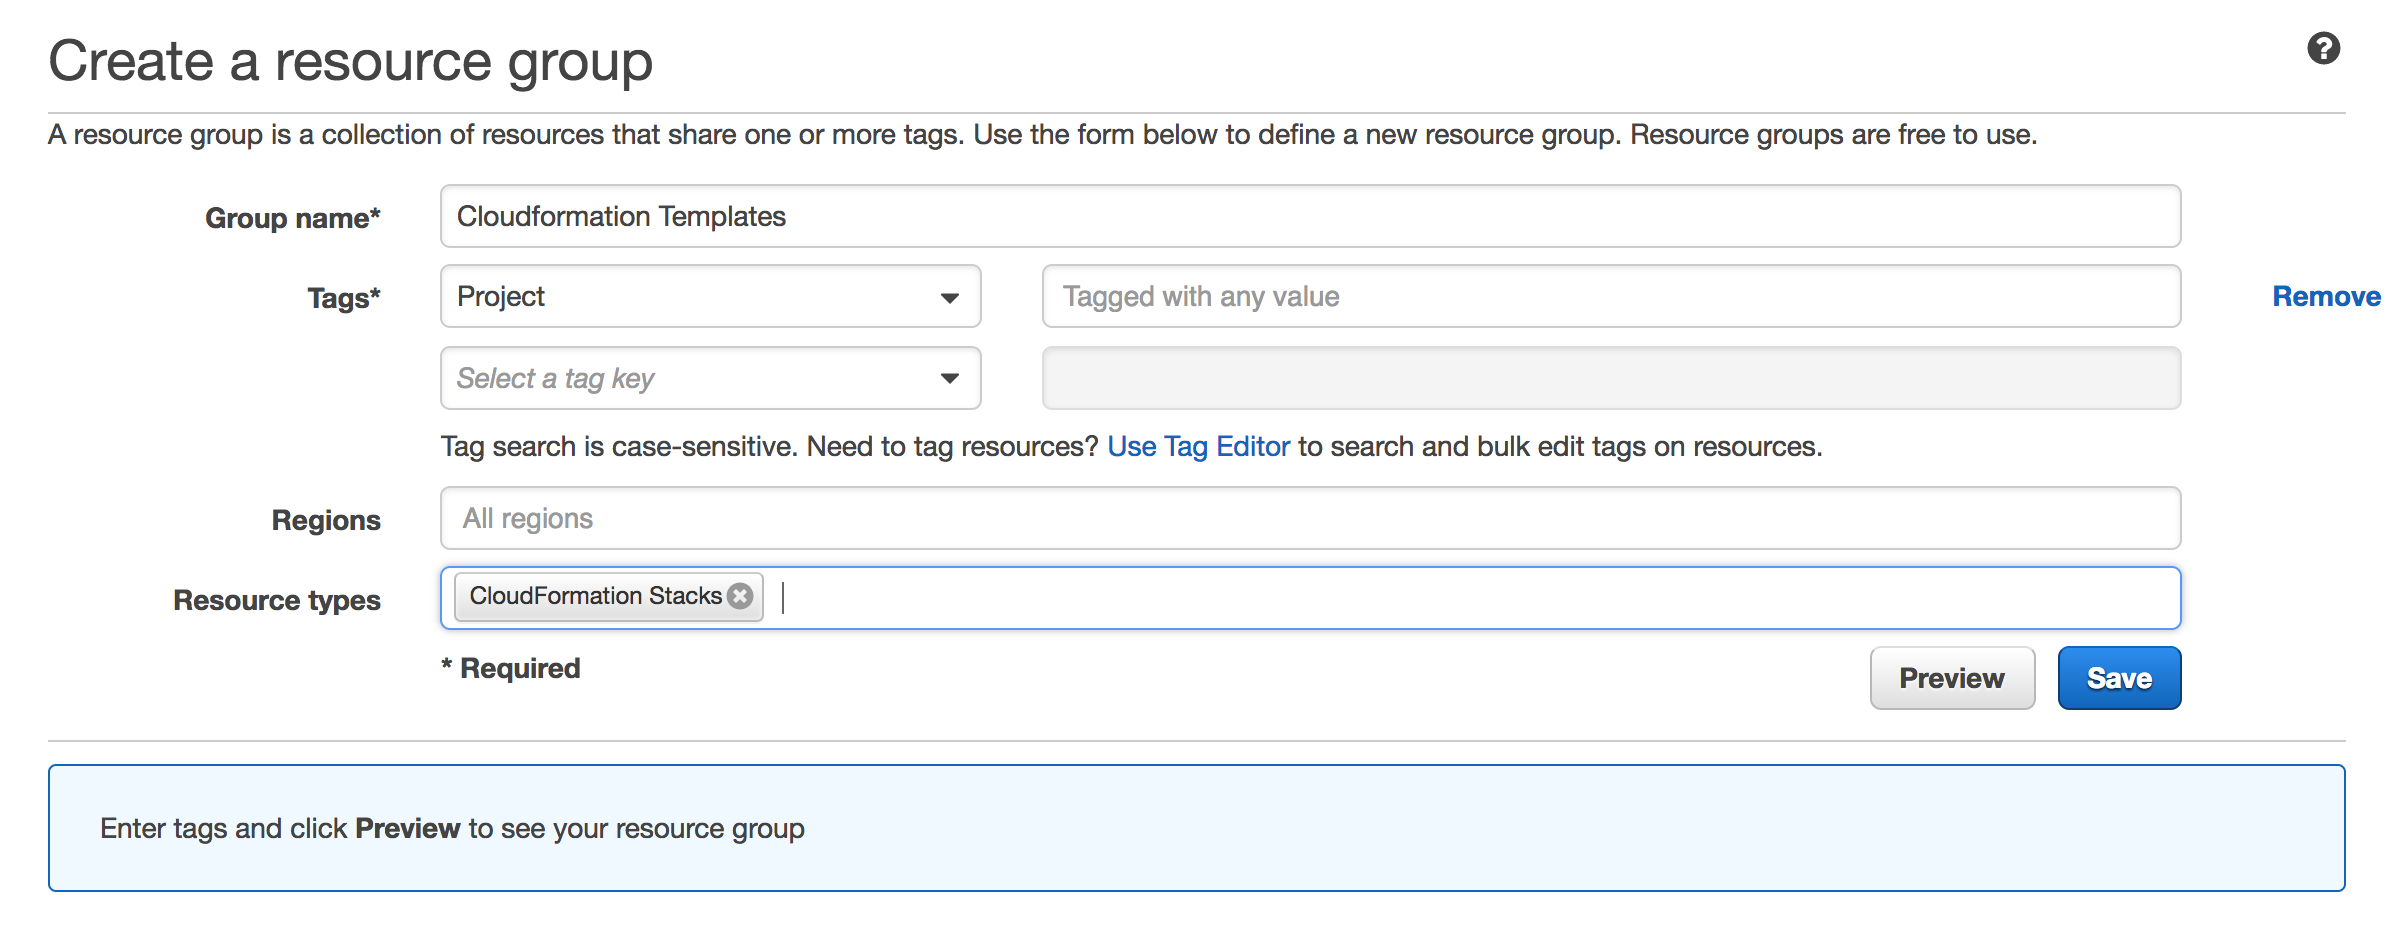The width and height of the screenshot is (2394, 934).
Task: Remove the Project tag row
Action: tap(2326, 296)
